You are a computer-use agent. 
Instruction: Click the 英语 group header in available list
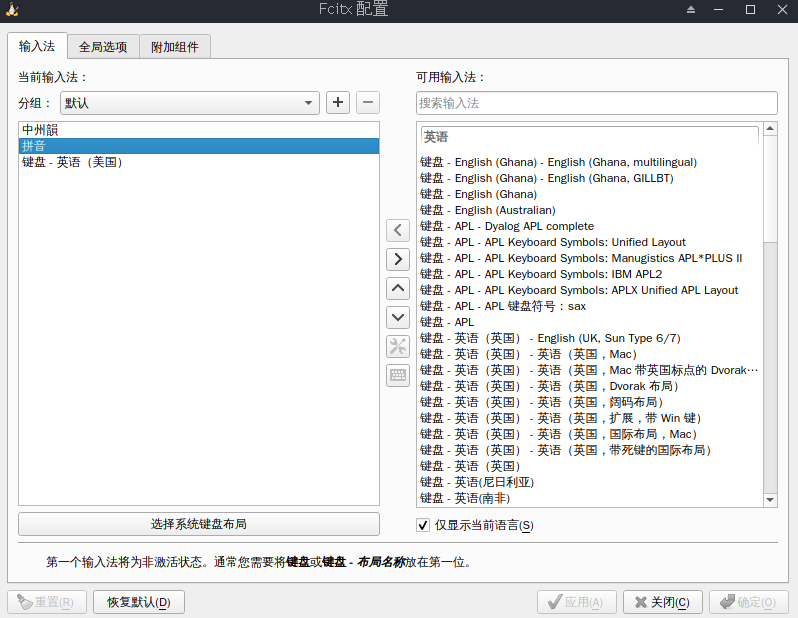[x=590, y=137]
